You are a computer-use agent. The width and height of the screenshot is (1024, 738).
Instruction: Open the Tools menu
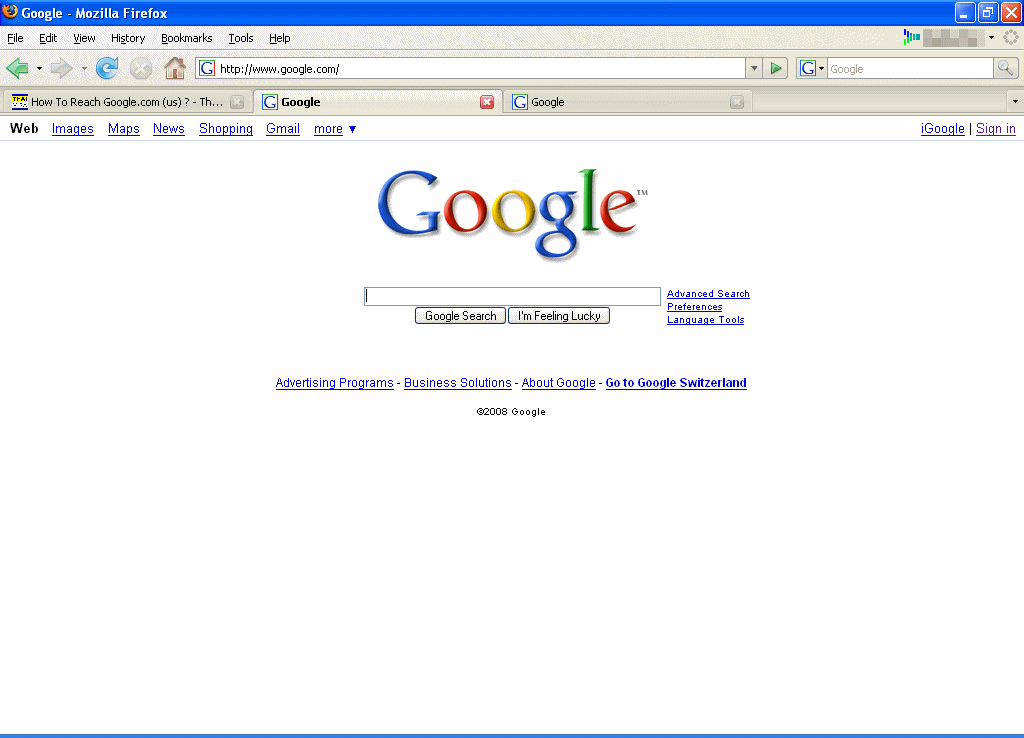click(x=240, y=38)
